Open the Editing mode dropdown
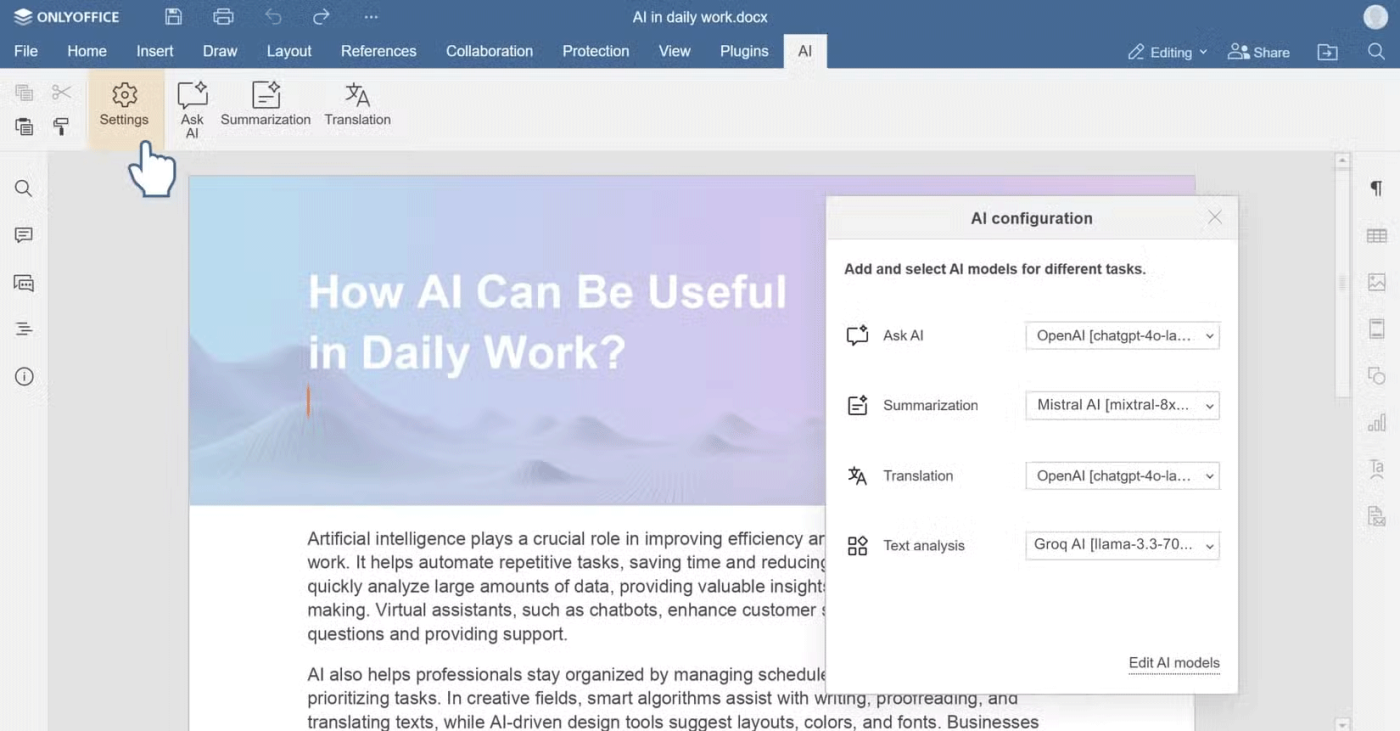Screen dimensions: 1400x731 (1167, 52)
